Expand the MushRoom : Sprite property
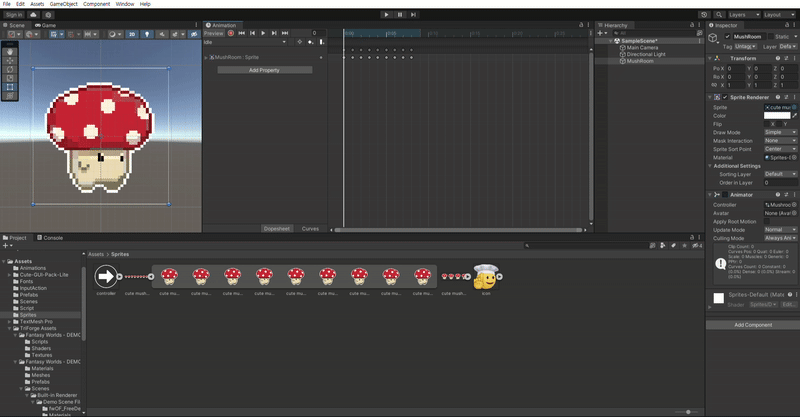This screenshot has height=417, width=800. (x=206, y=58)
